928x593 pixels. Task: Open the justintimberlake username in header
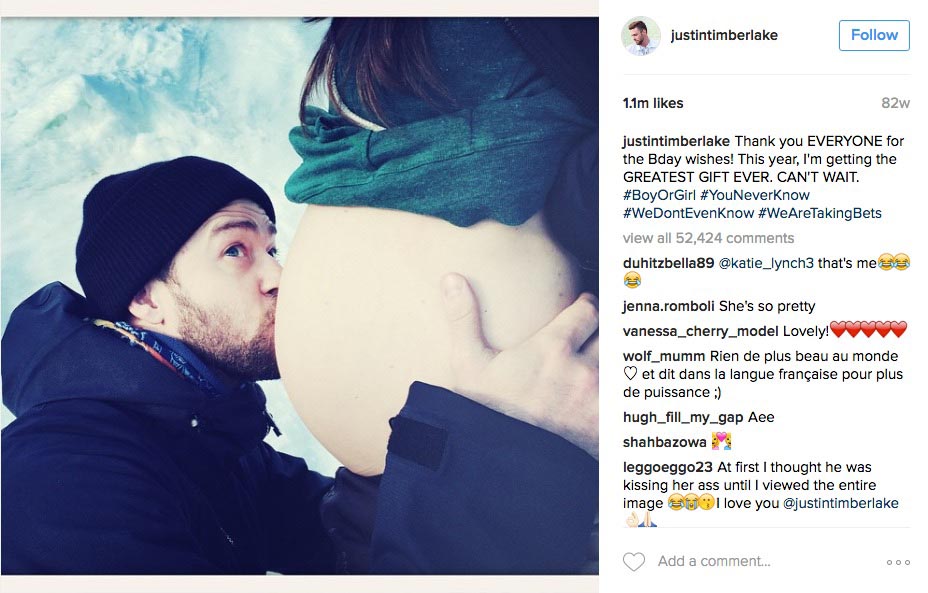click(724, 36)
